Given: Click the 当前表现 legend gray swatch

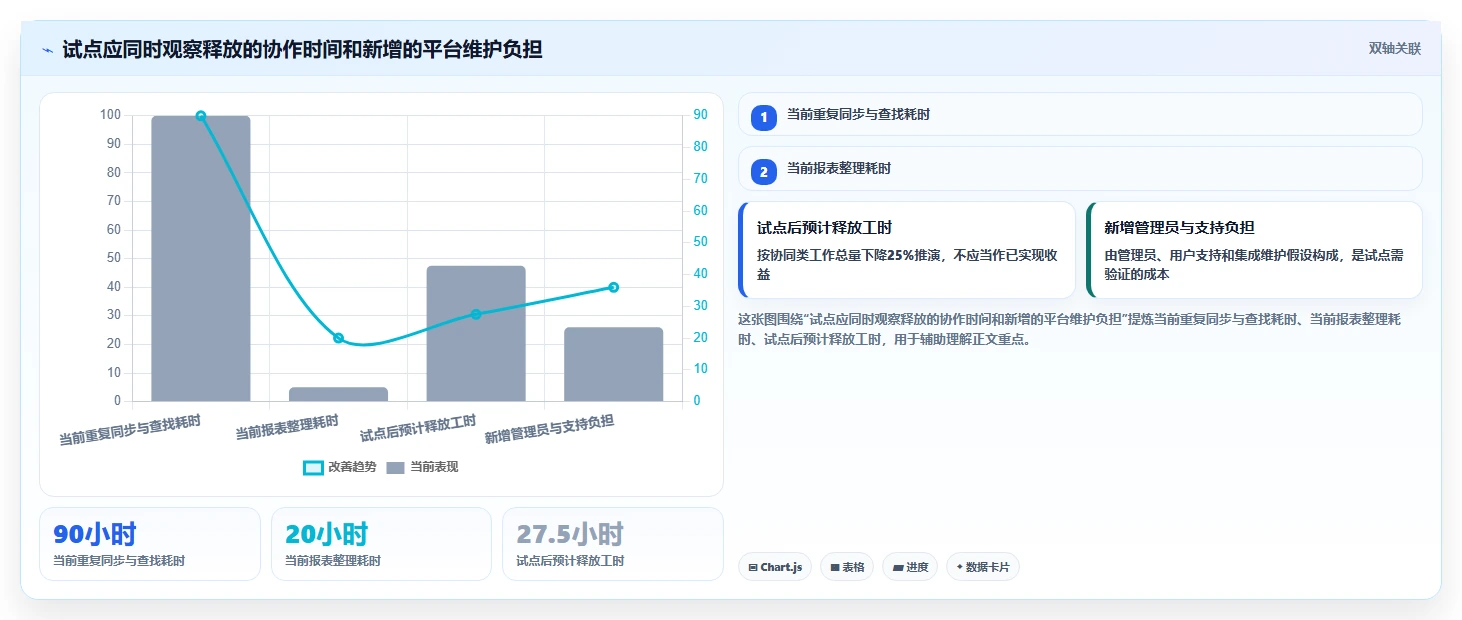Looking at the screenshot, I should 396,467.
